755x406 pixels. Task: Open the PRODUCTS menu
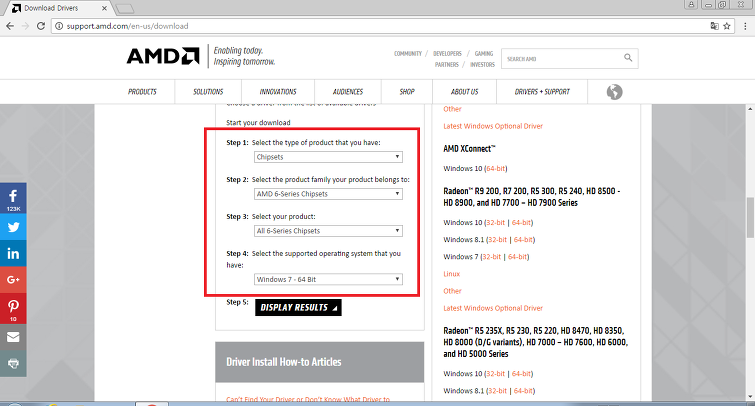tap(142, 92)
